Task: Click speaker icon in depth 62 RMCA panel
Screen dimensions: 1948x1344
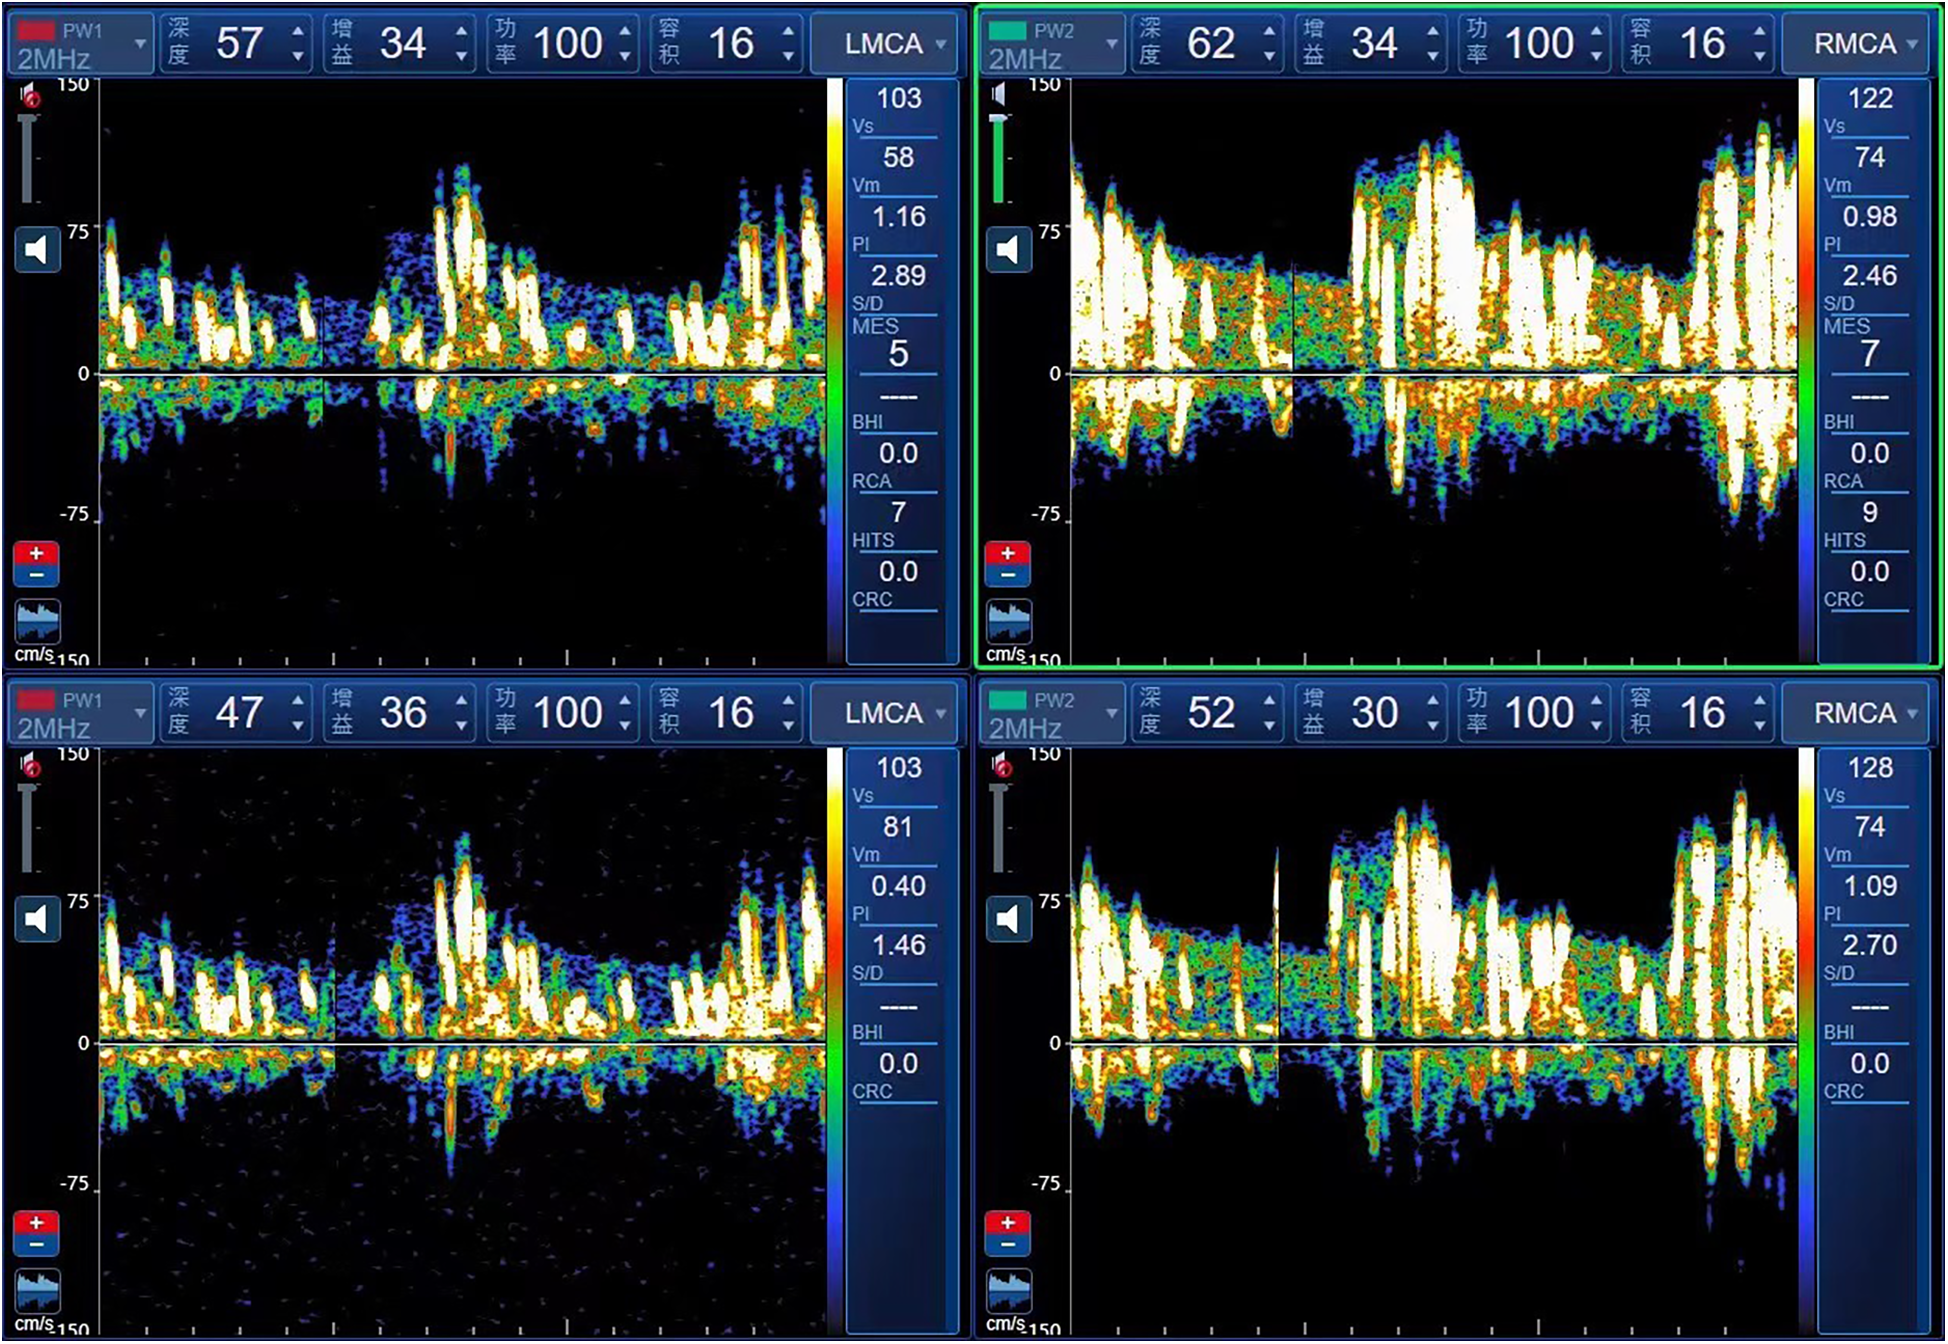Action: (x=1008, y=250)
